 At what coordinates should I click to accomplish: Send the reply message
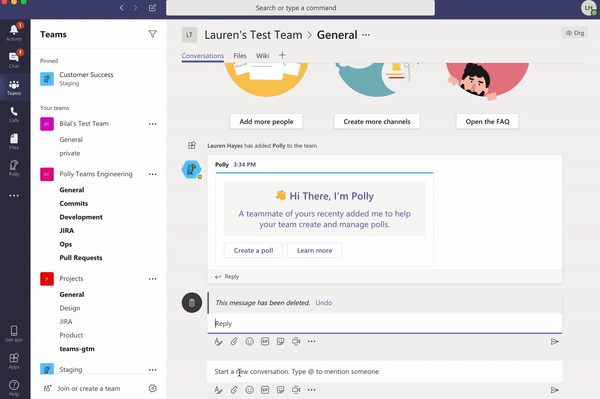(x=554, y=342)
